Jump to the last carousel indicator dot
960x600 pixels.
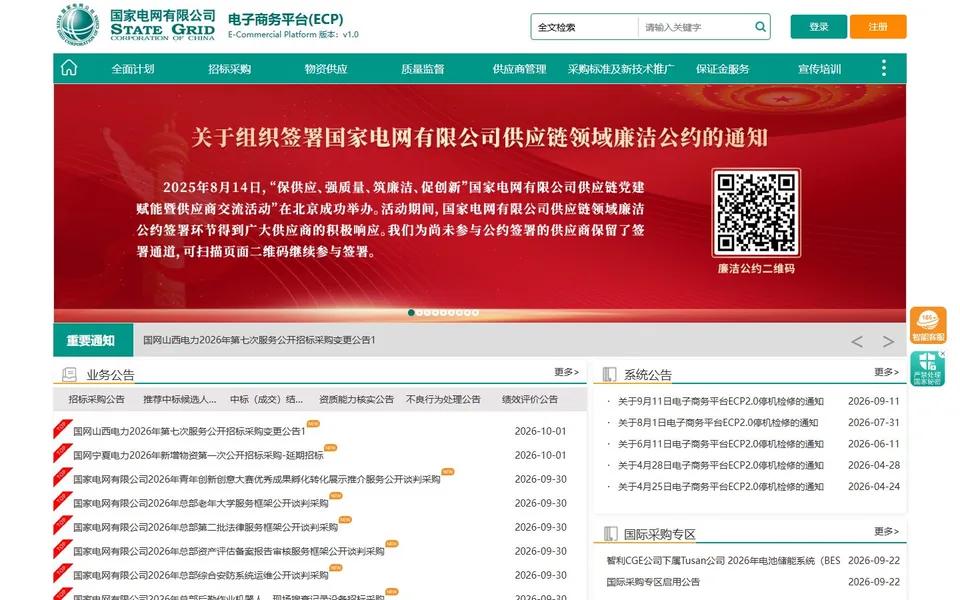tap(475, 312)
